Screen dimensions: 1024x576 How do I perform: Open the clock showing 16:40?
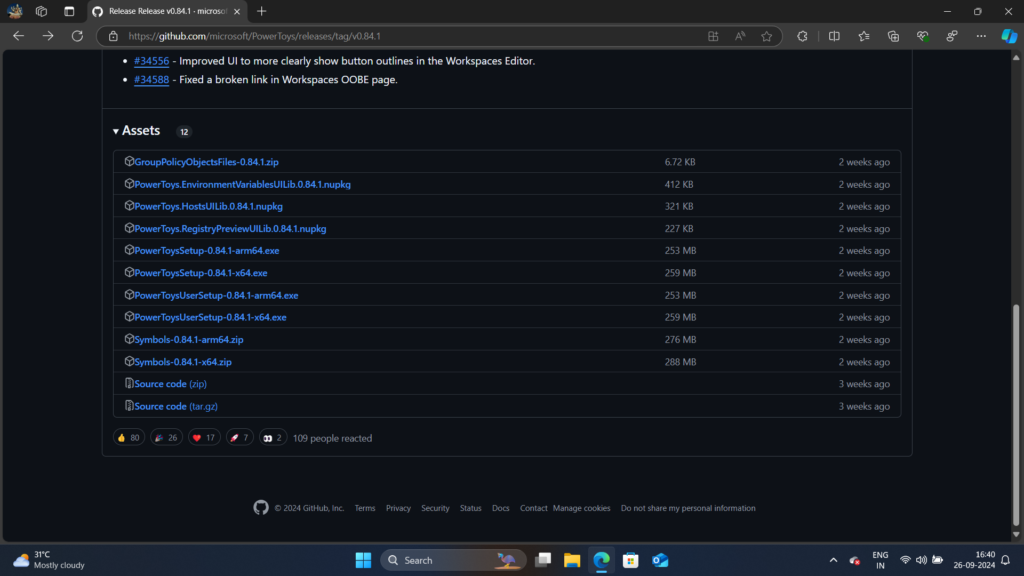click(974, 560)
